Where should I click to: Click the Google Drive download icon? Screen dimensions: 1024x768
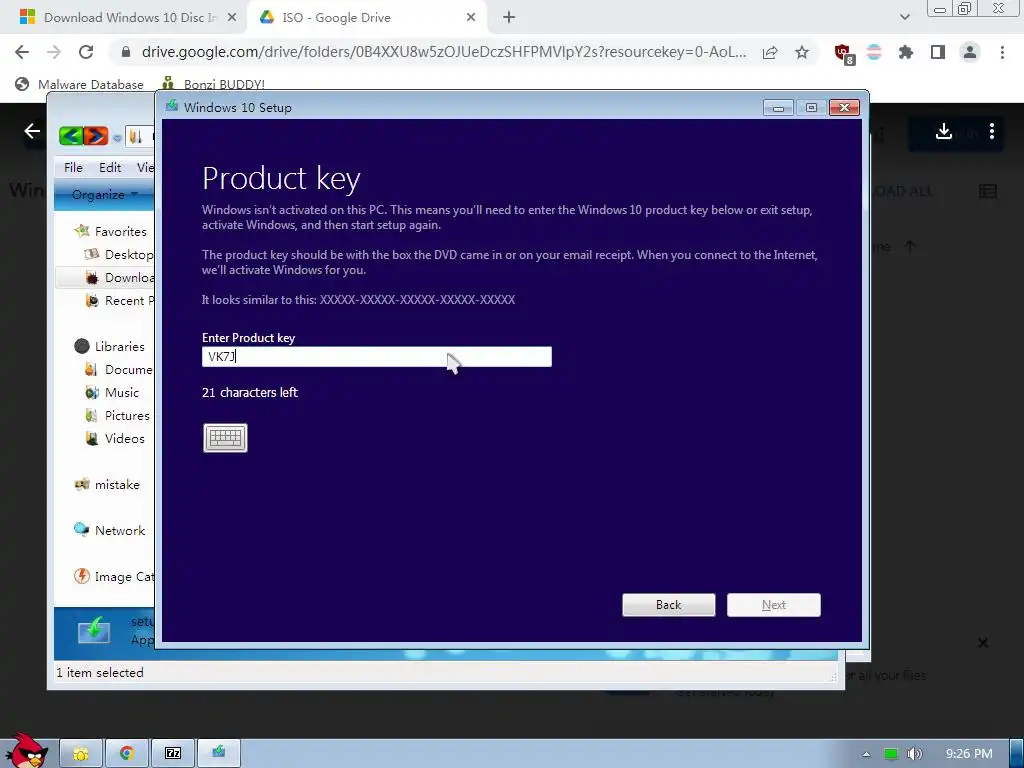point(944,131)
